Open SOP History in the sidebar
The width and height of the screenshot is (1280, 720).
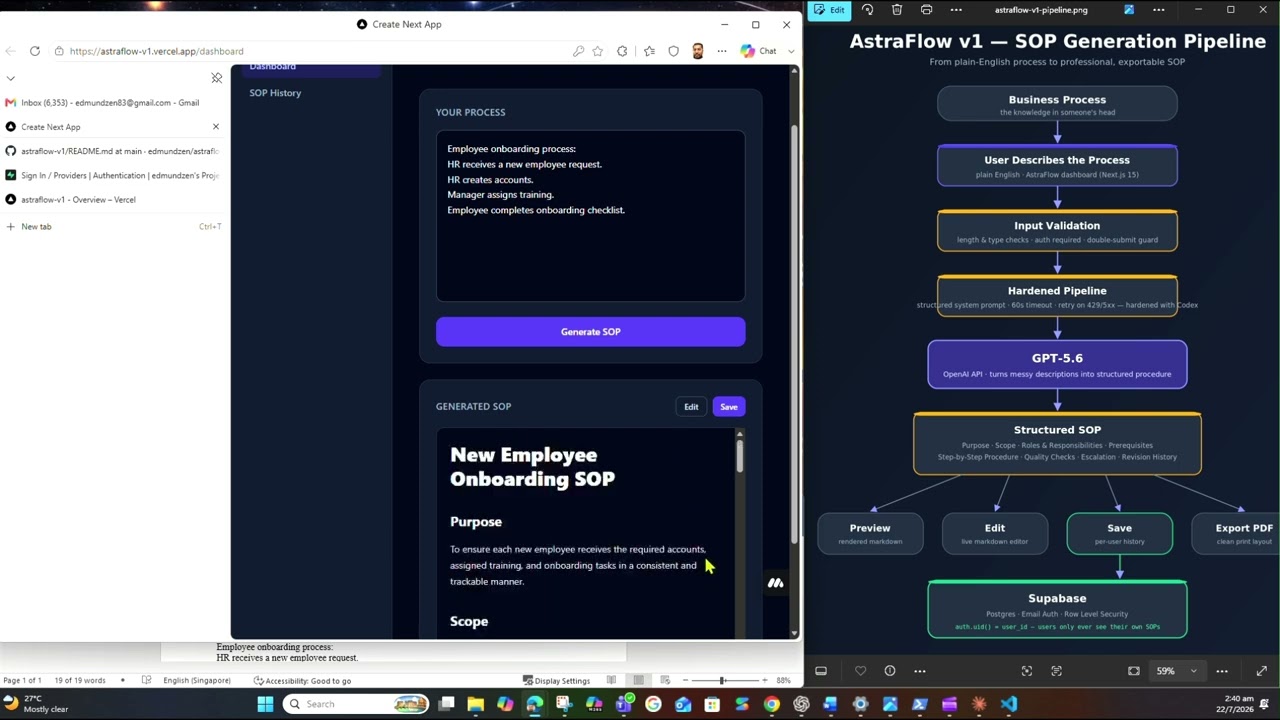275,93
